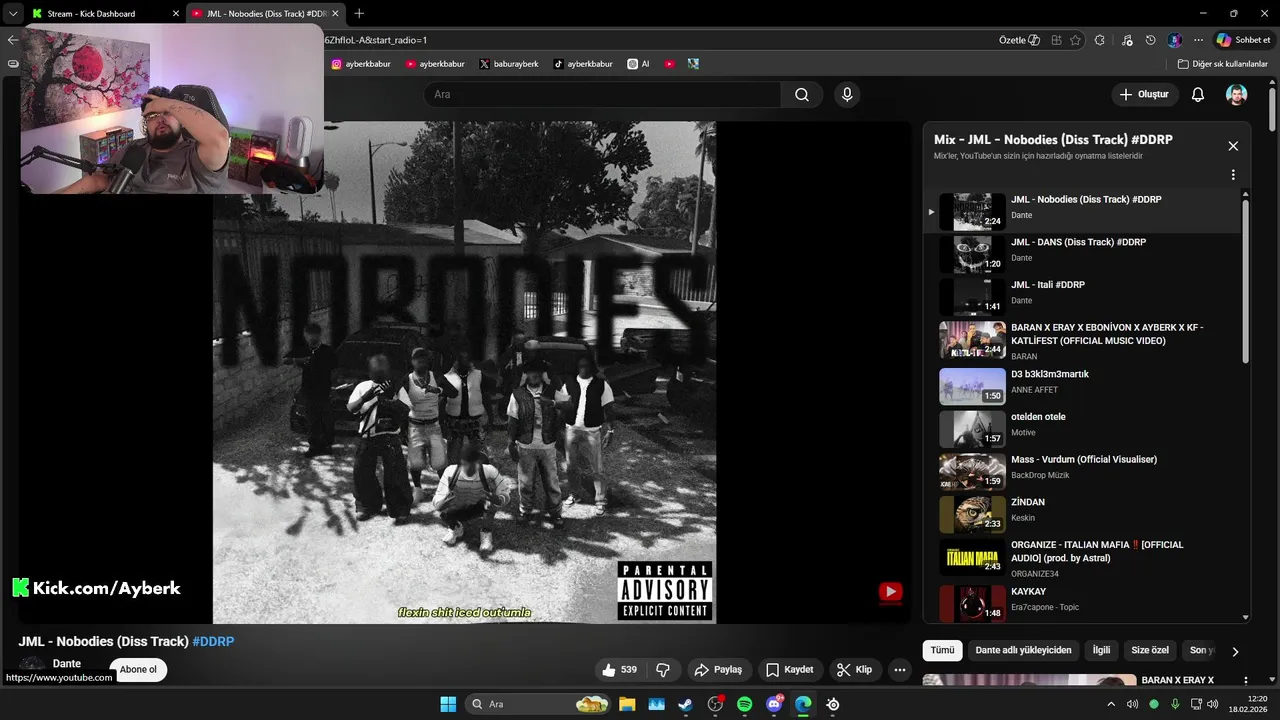This screenshot has height=720, width=1280.
Task: Close the Kick Dashboard browser tab
Action: [x=176, y=13]
